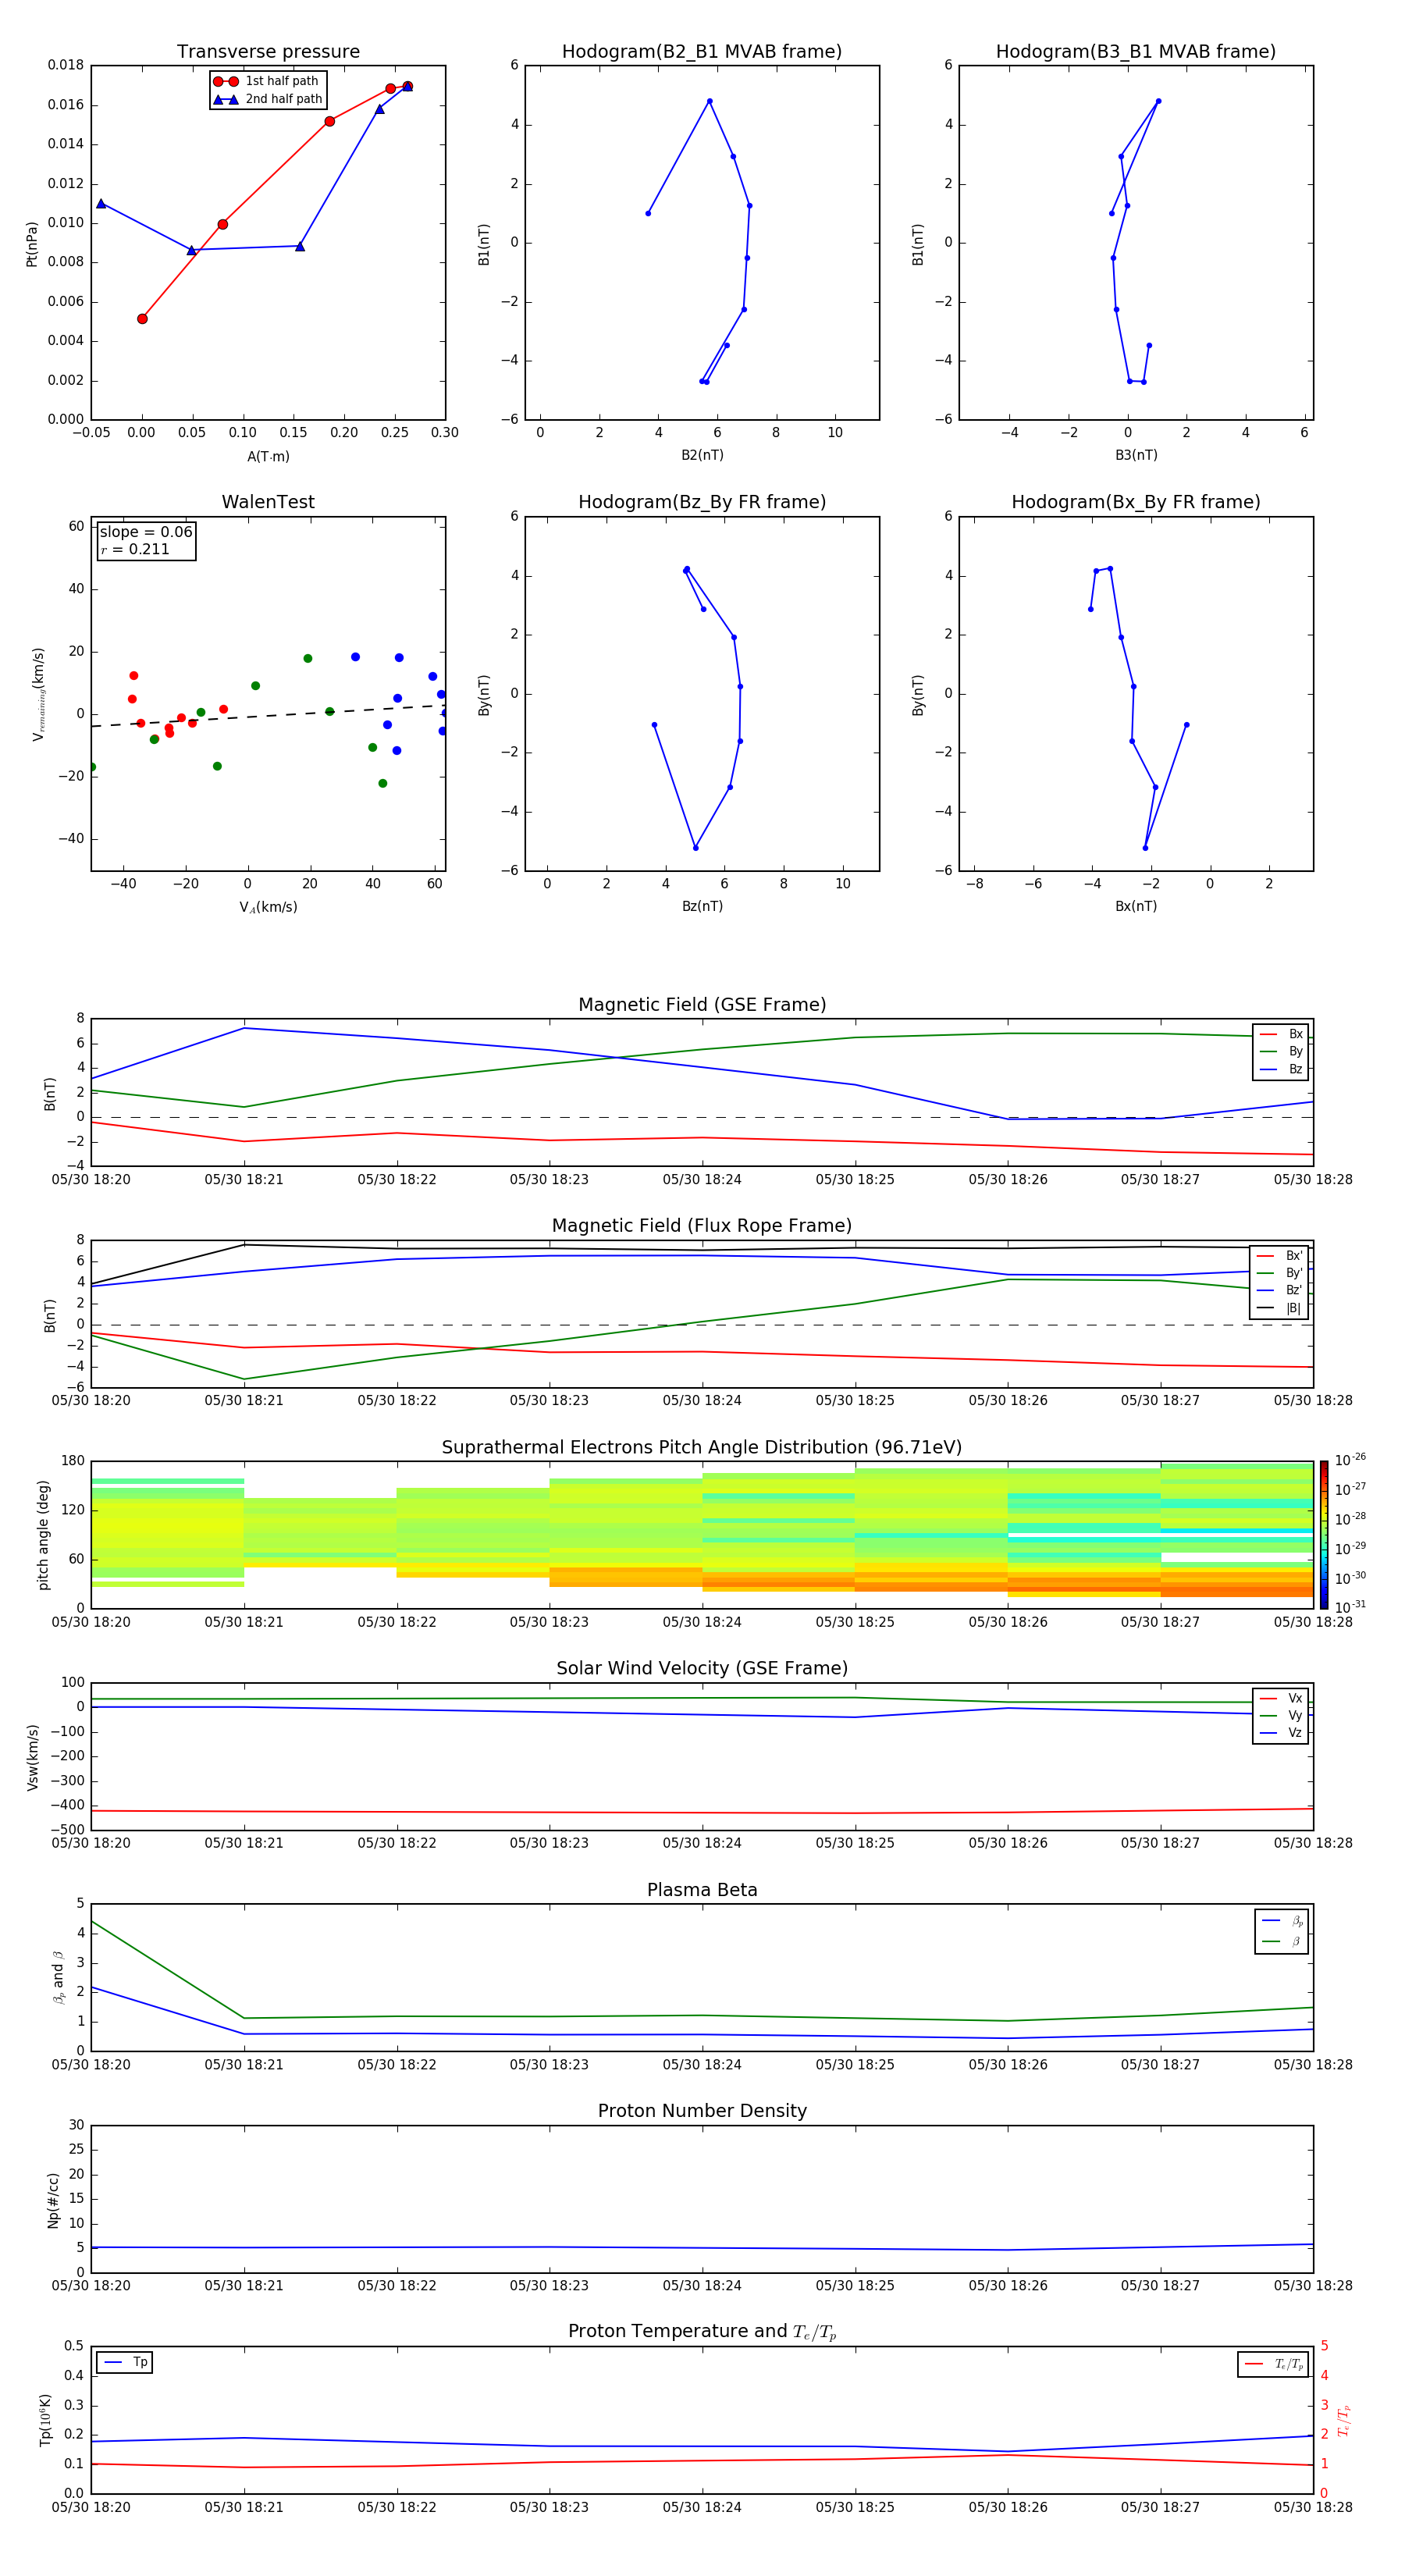This screenshot has height=2576, width=1405.
Task: Click 'B2(nT)' x-axis label
Action: click(x=702, y=455)
